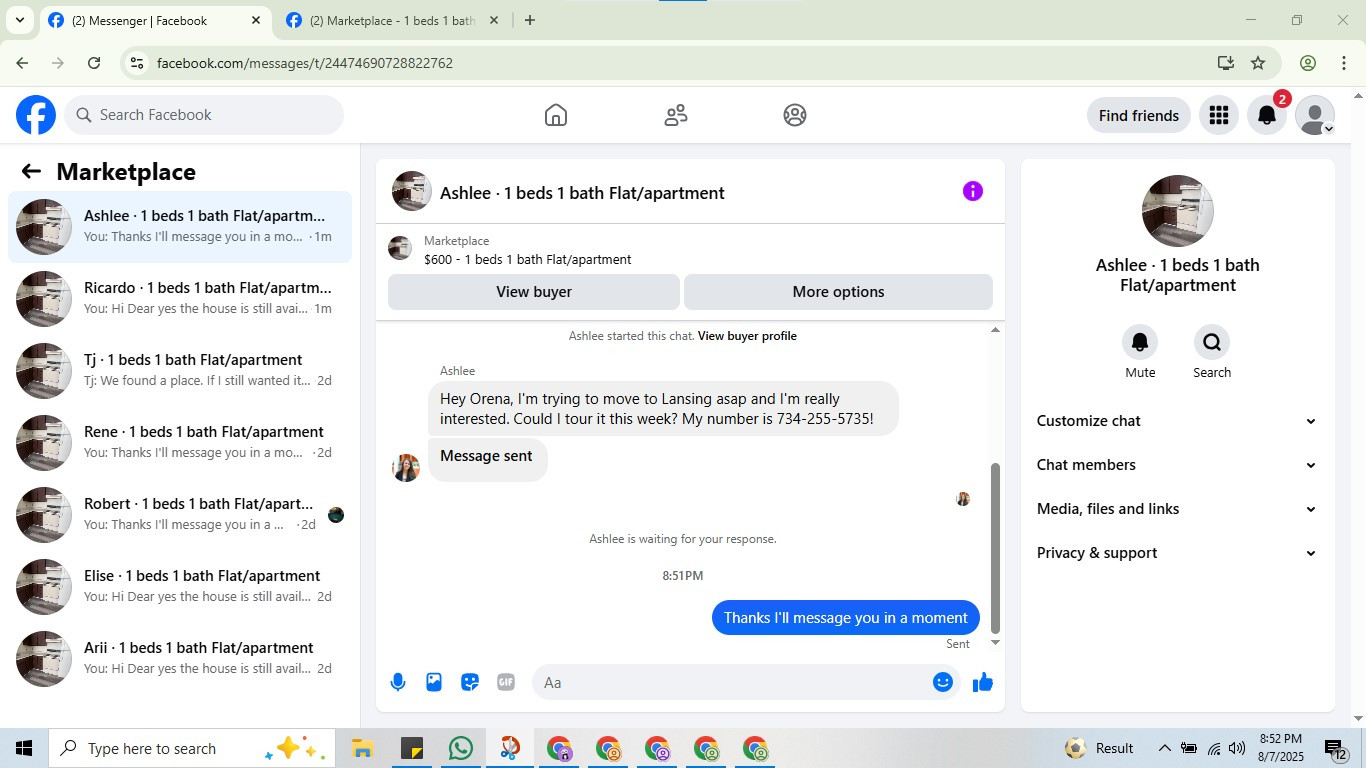Open Chrome profile icon in toolbar
The height and width of the screenshot is (768, 1366).
pyautogui.click(x=1308, y=63)
